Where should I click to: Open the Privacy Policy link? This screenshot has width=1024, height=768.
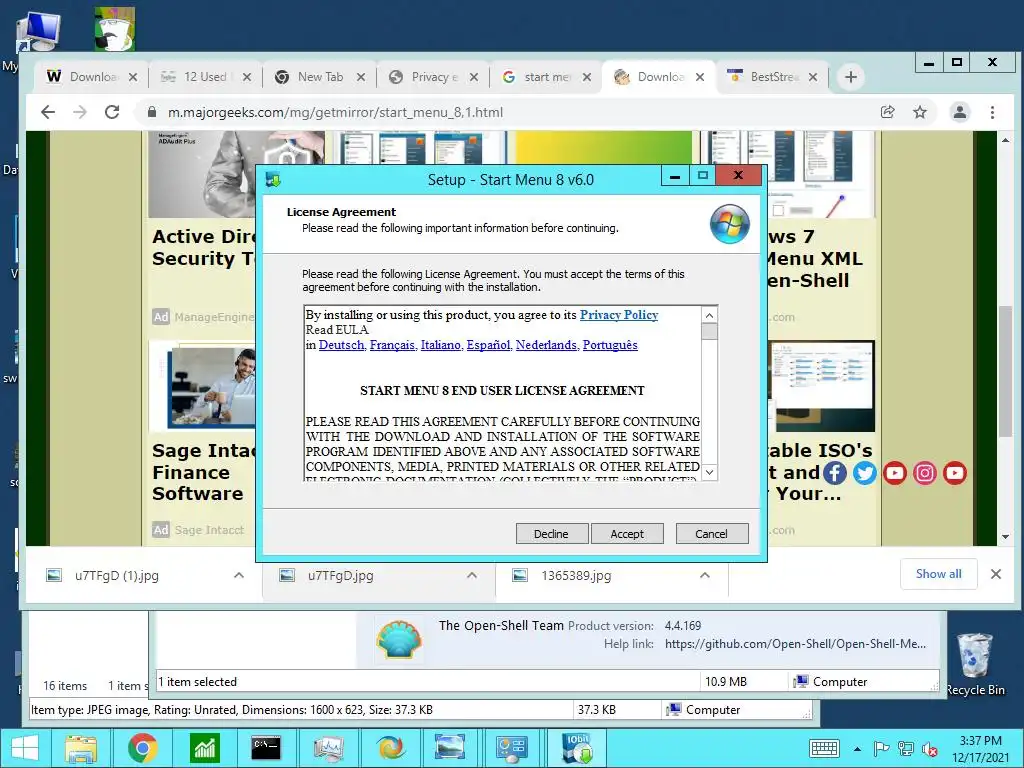point(618,315)
